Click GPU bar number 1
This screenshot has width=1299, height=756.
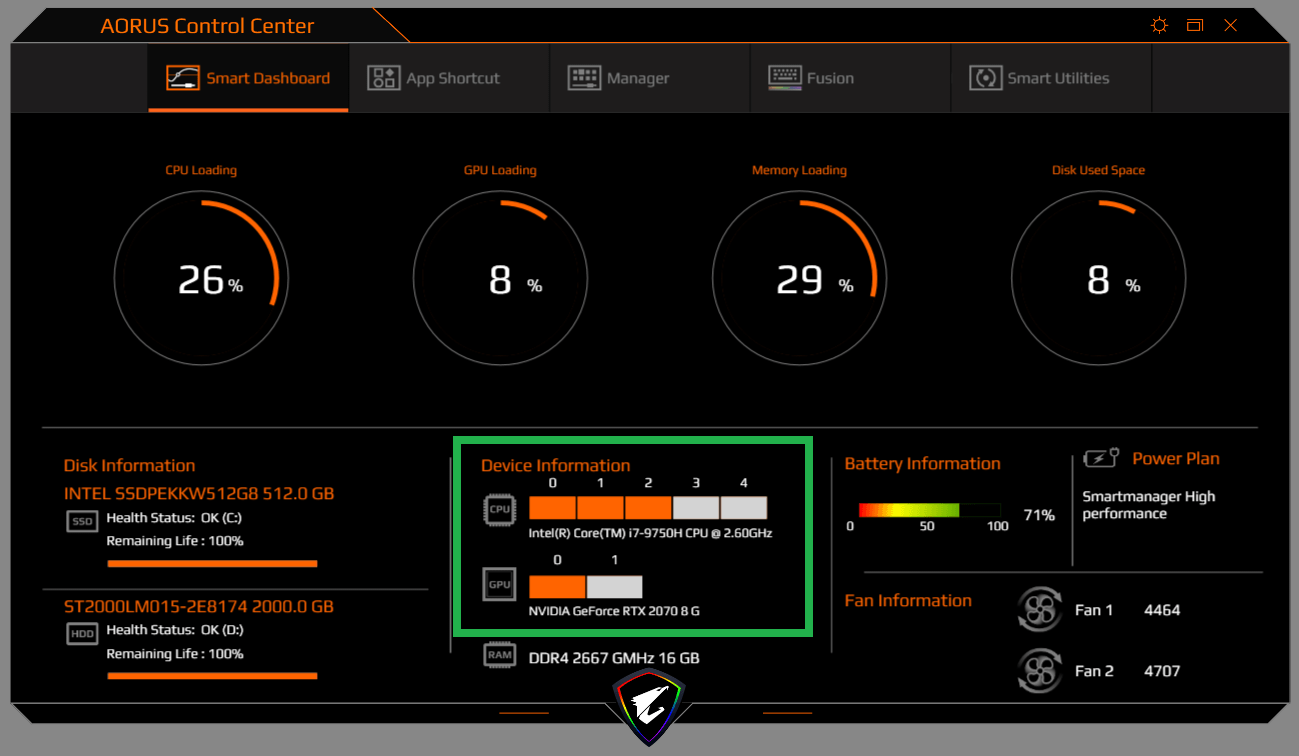point(614,586)
